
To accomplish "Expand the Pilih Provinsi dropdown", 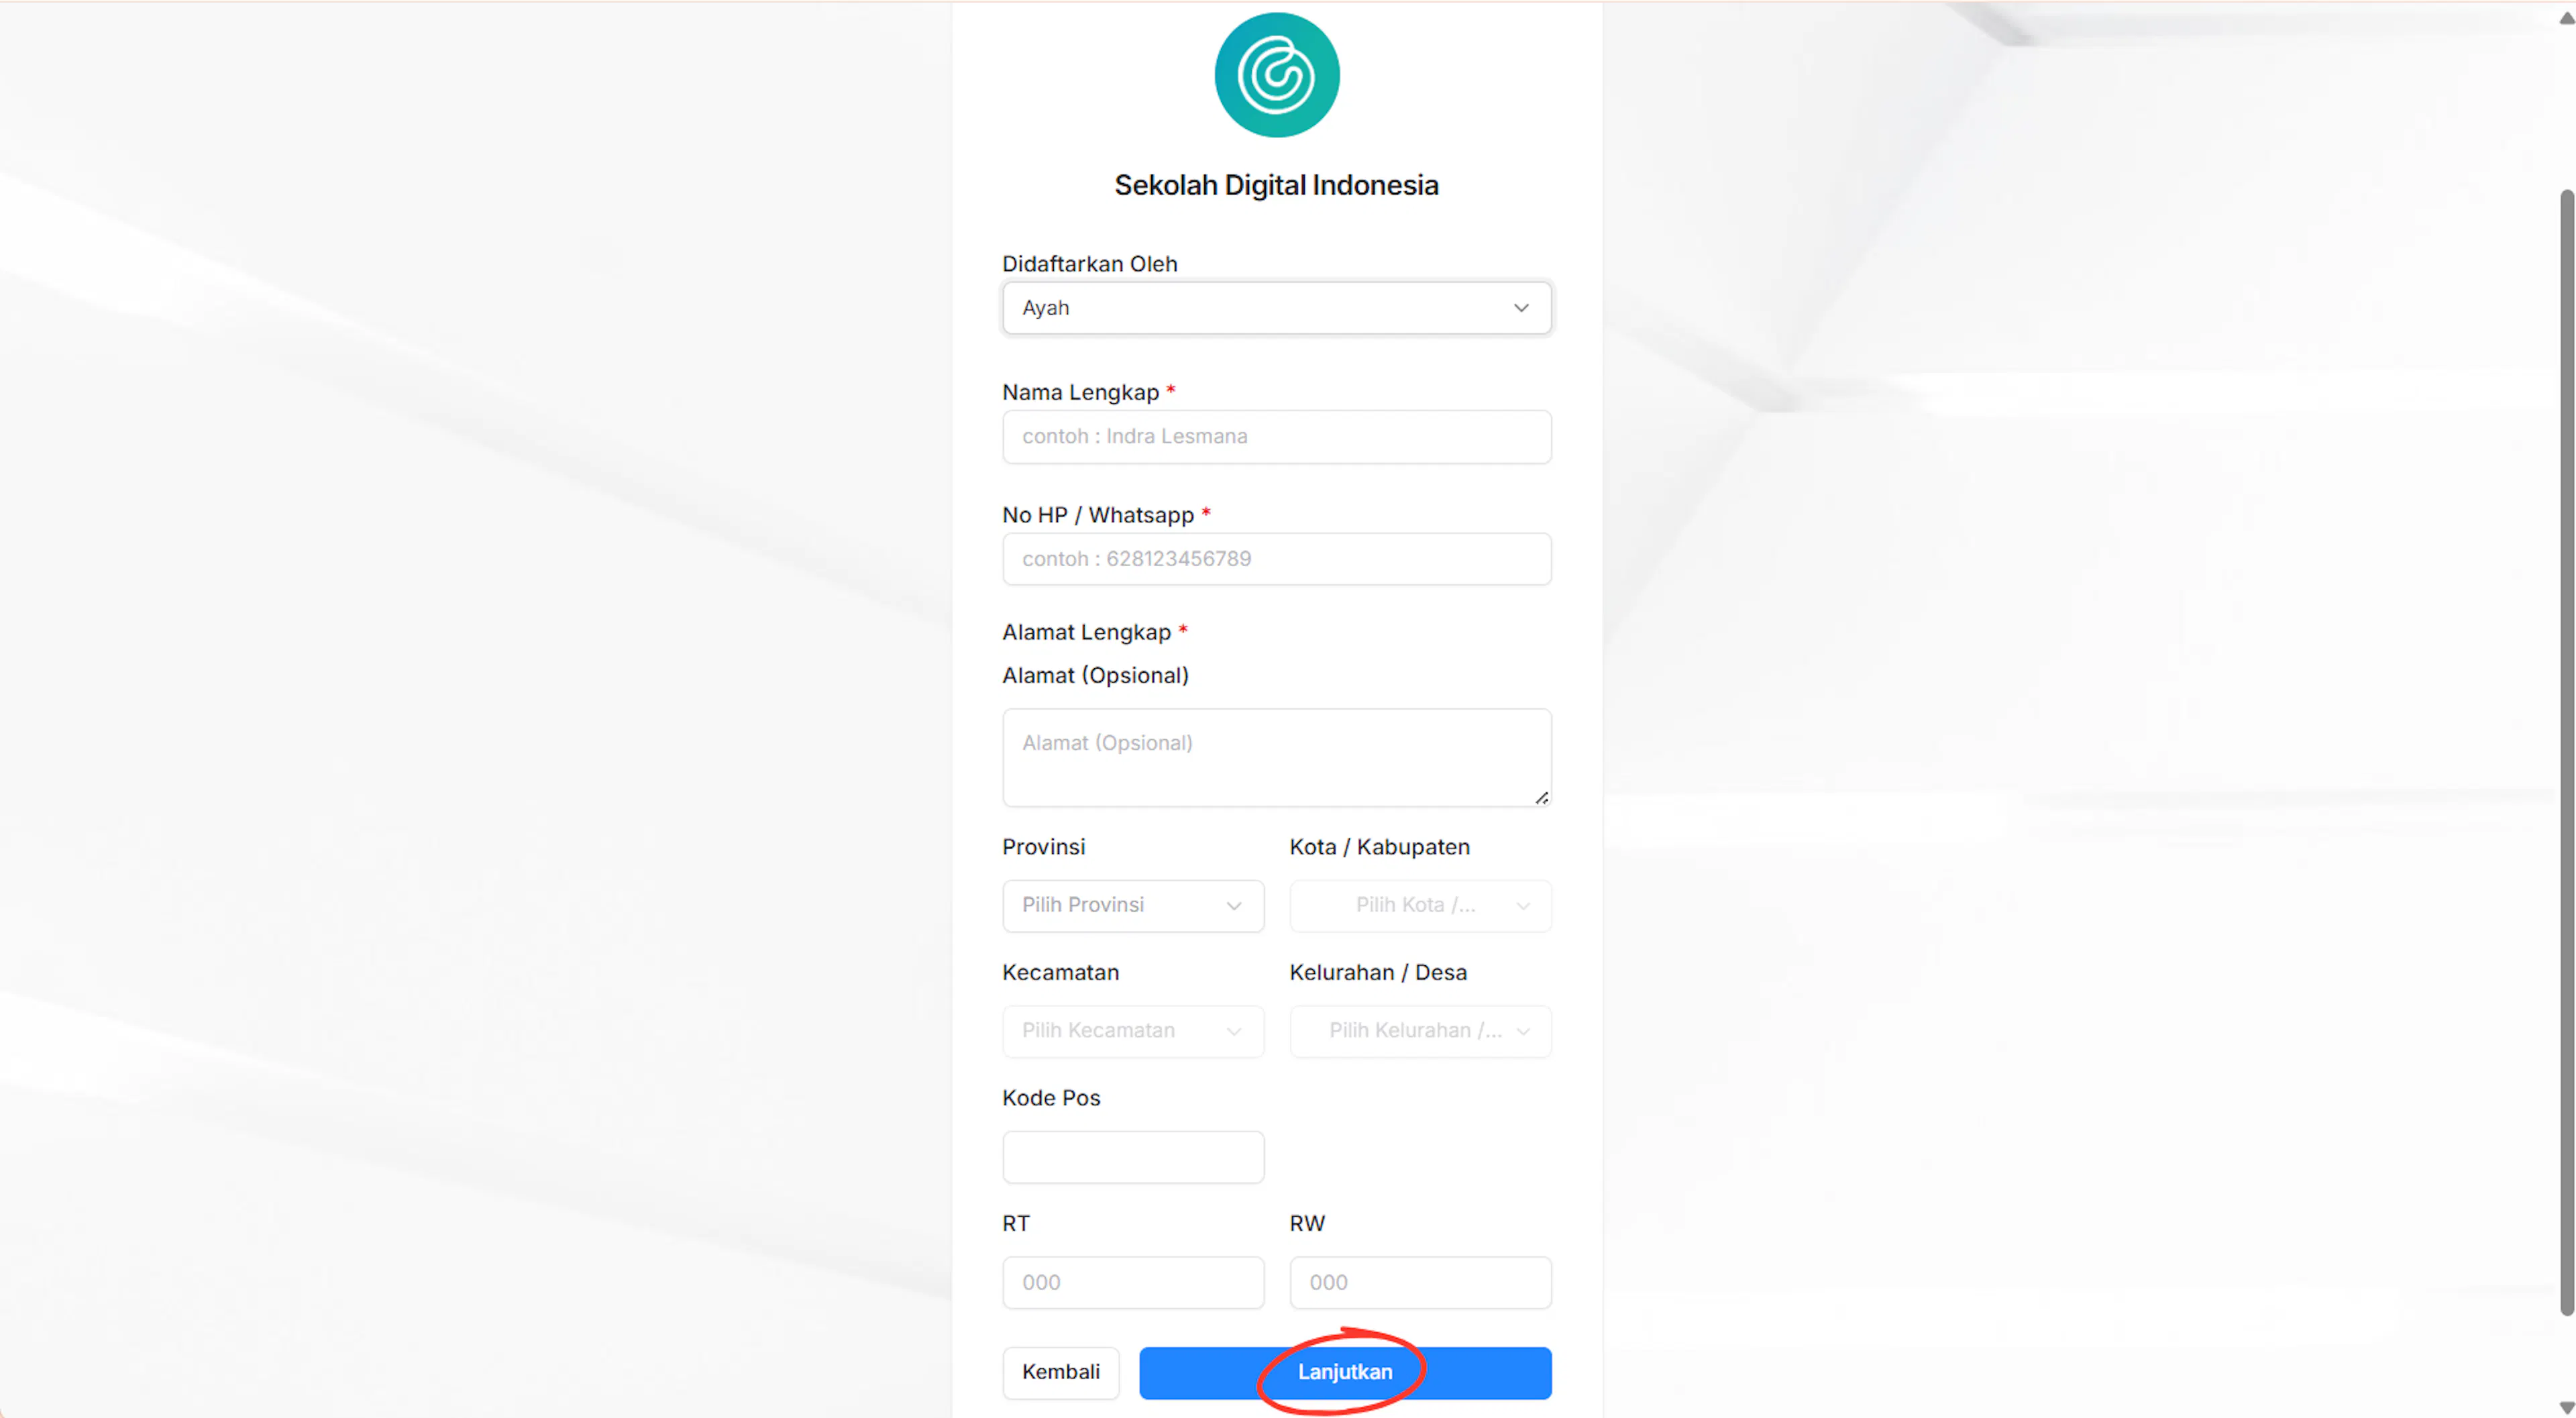I will 1133,906.
